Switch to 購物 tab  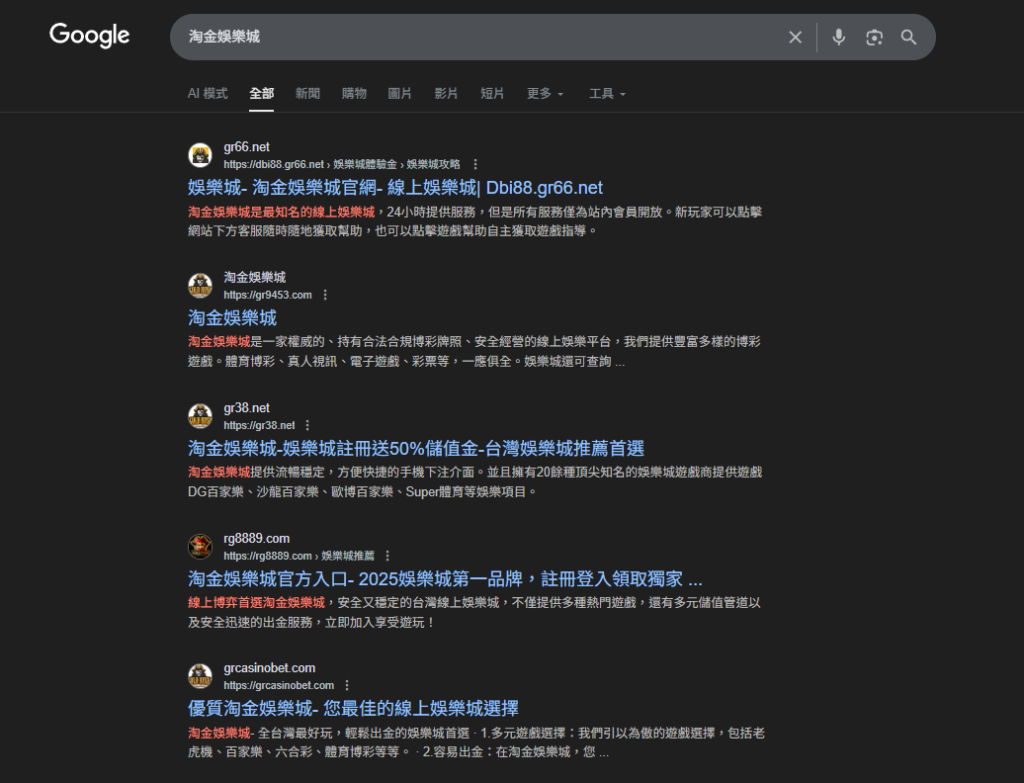pos(354,93)
